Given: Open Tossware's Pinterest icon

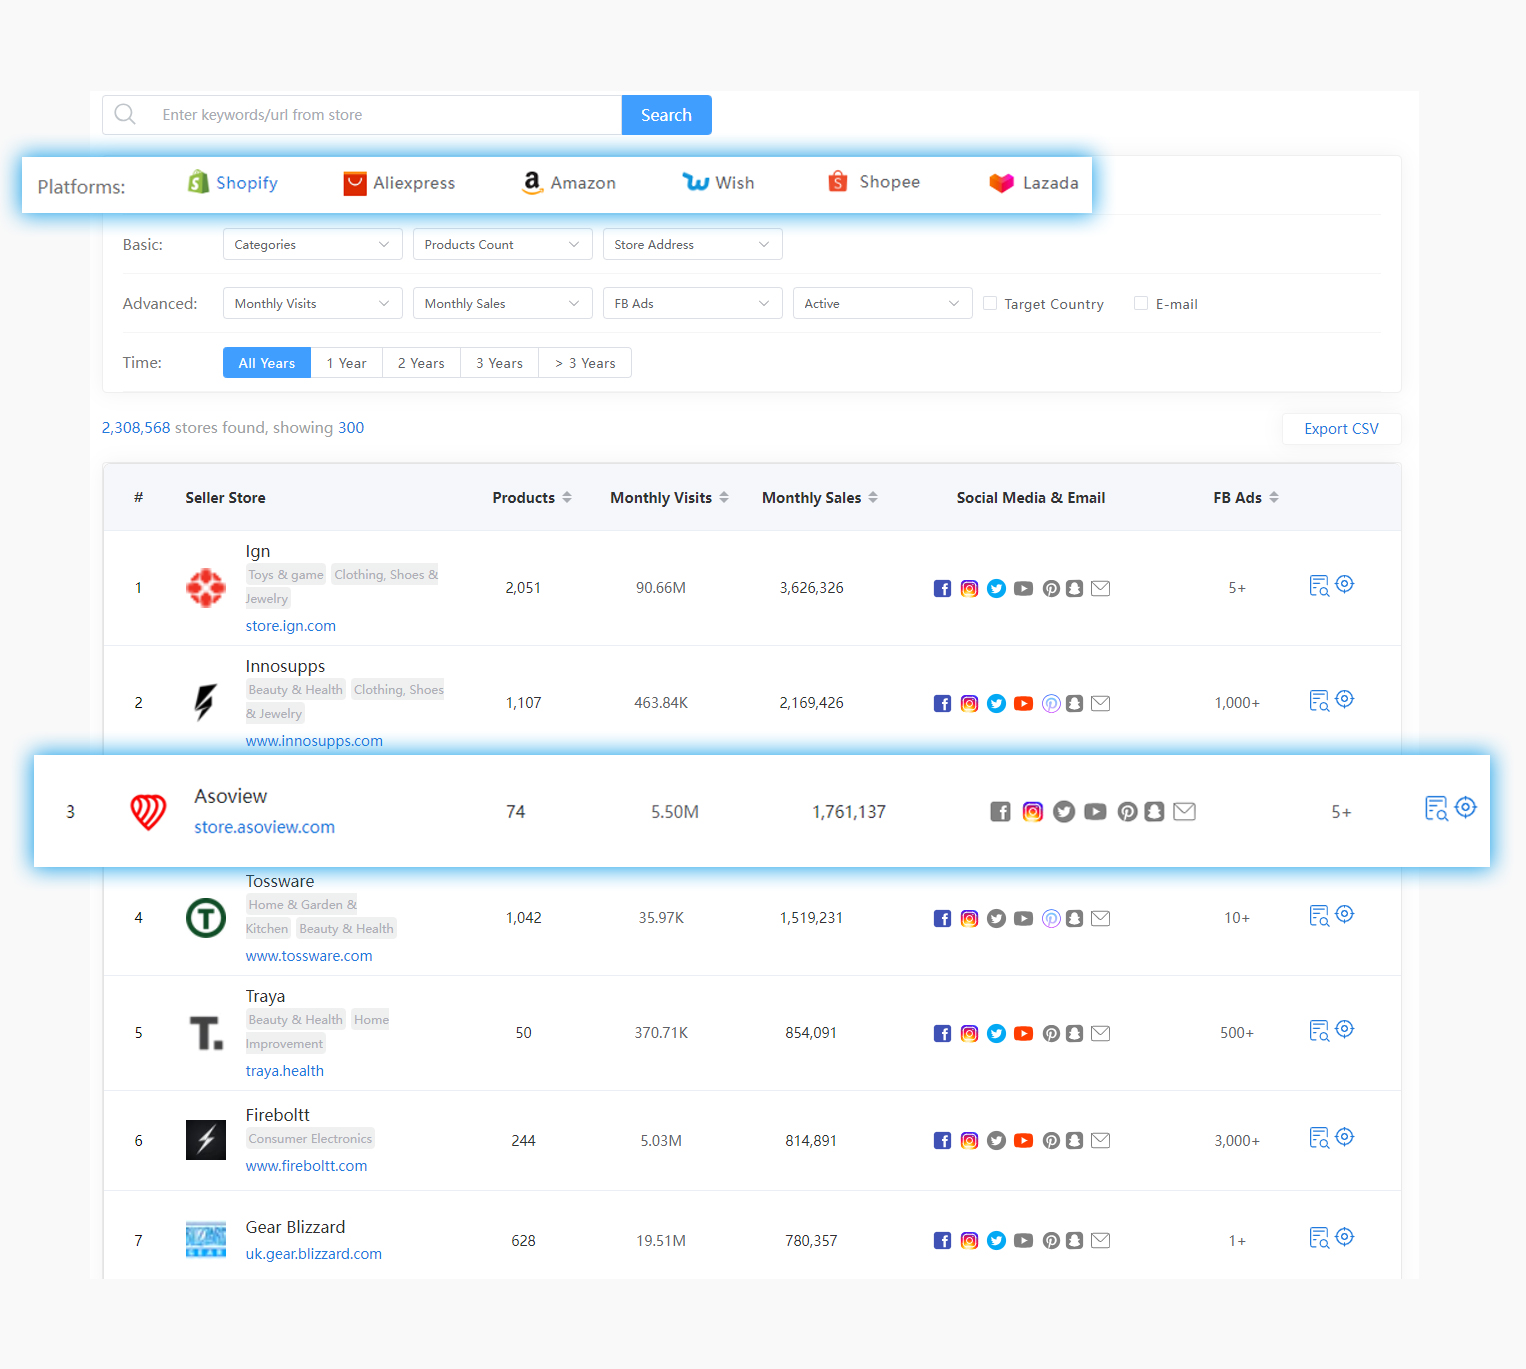Looking at the screenshot, I should 1051,918.
